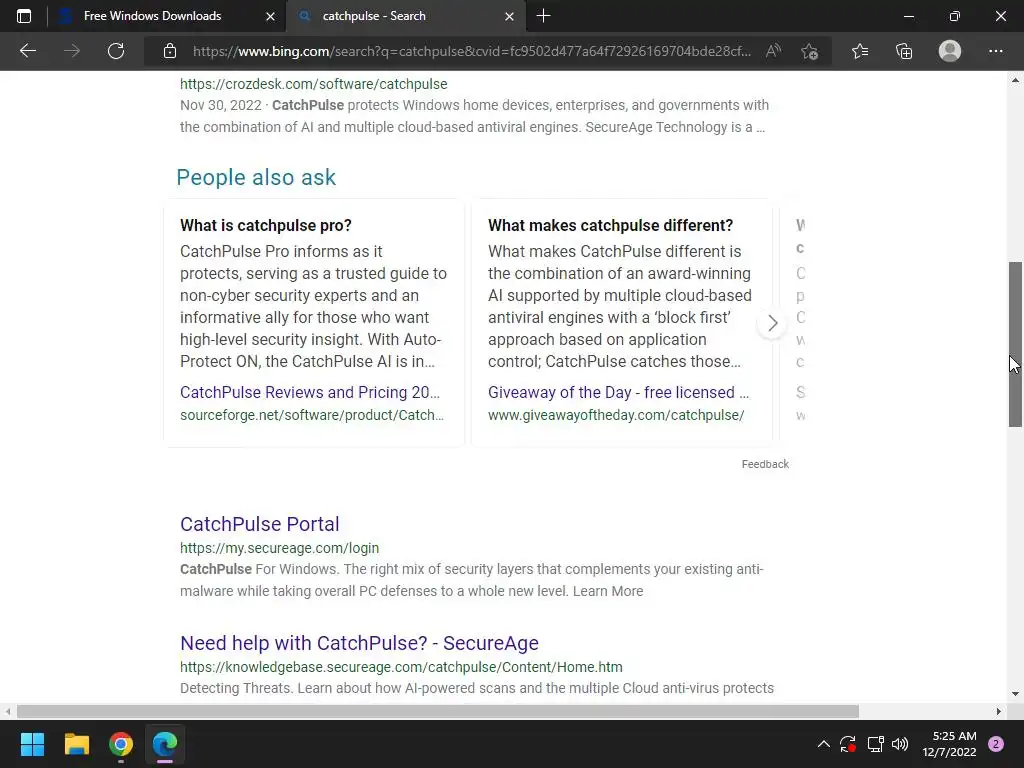Click the vertical scrollbar thumb
Screen dimensions: 1024x768
click(x=1016, y=344)
